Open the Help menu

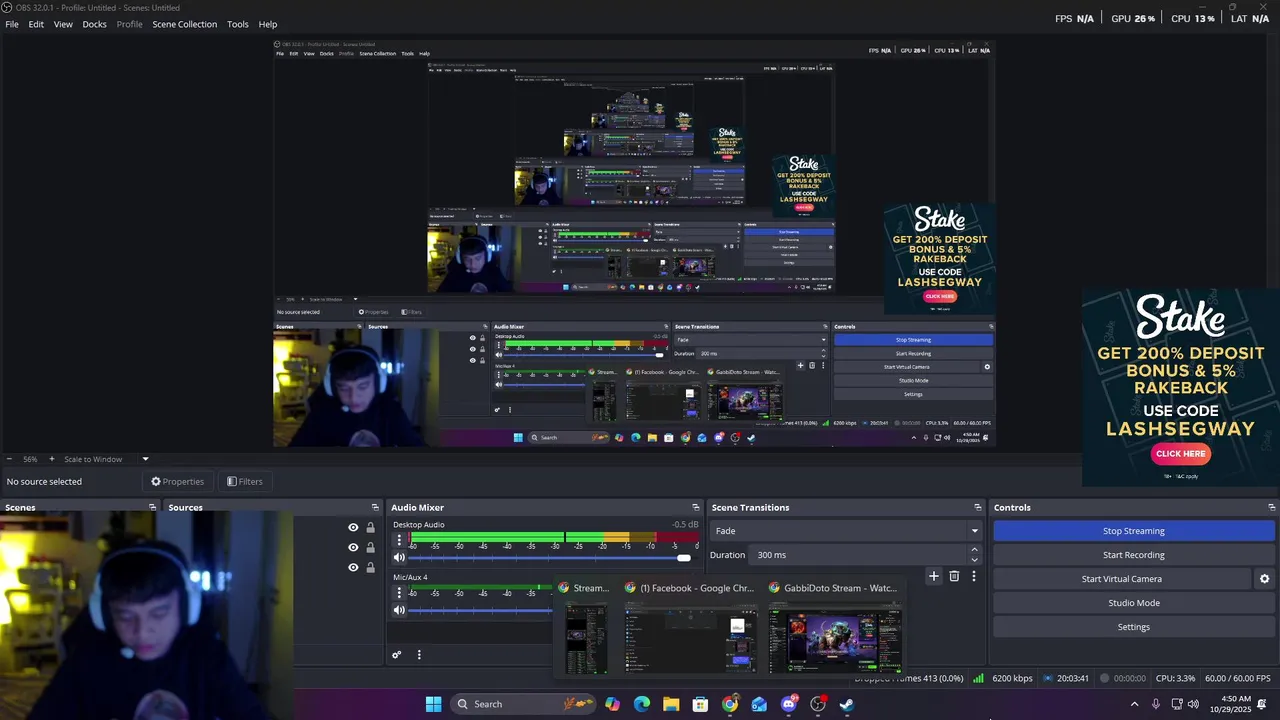(268, 24)
